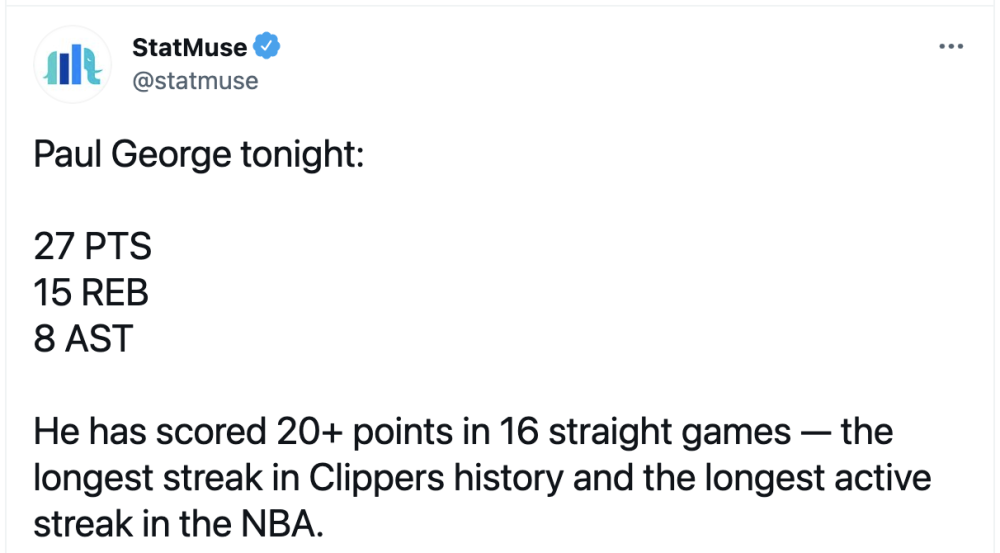Click the 'He has scored' sentence start
The image size is (1000, 553).
(x=150, y=432)
